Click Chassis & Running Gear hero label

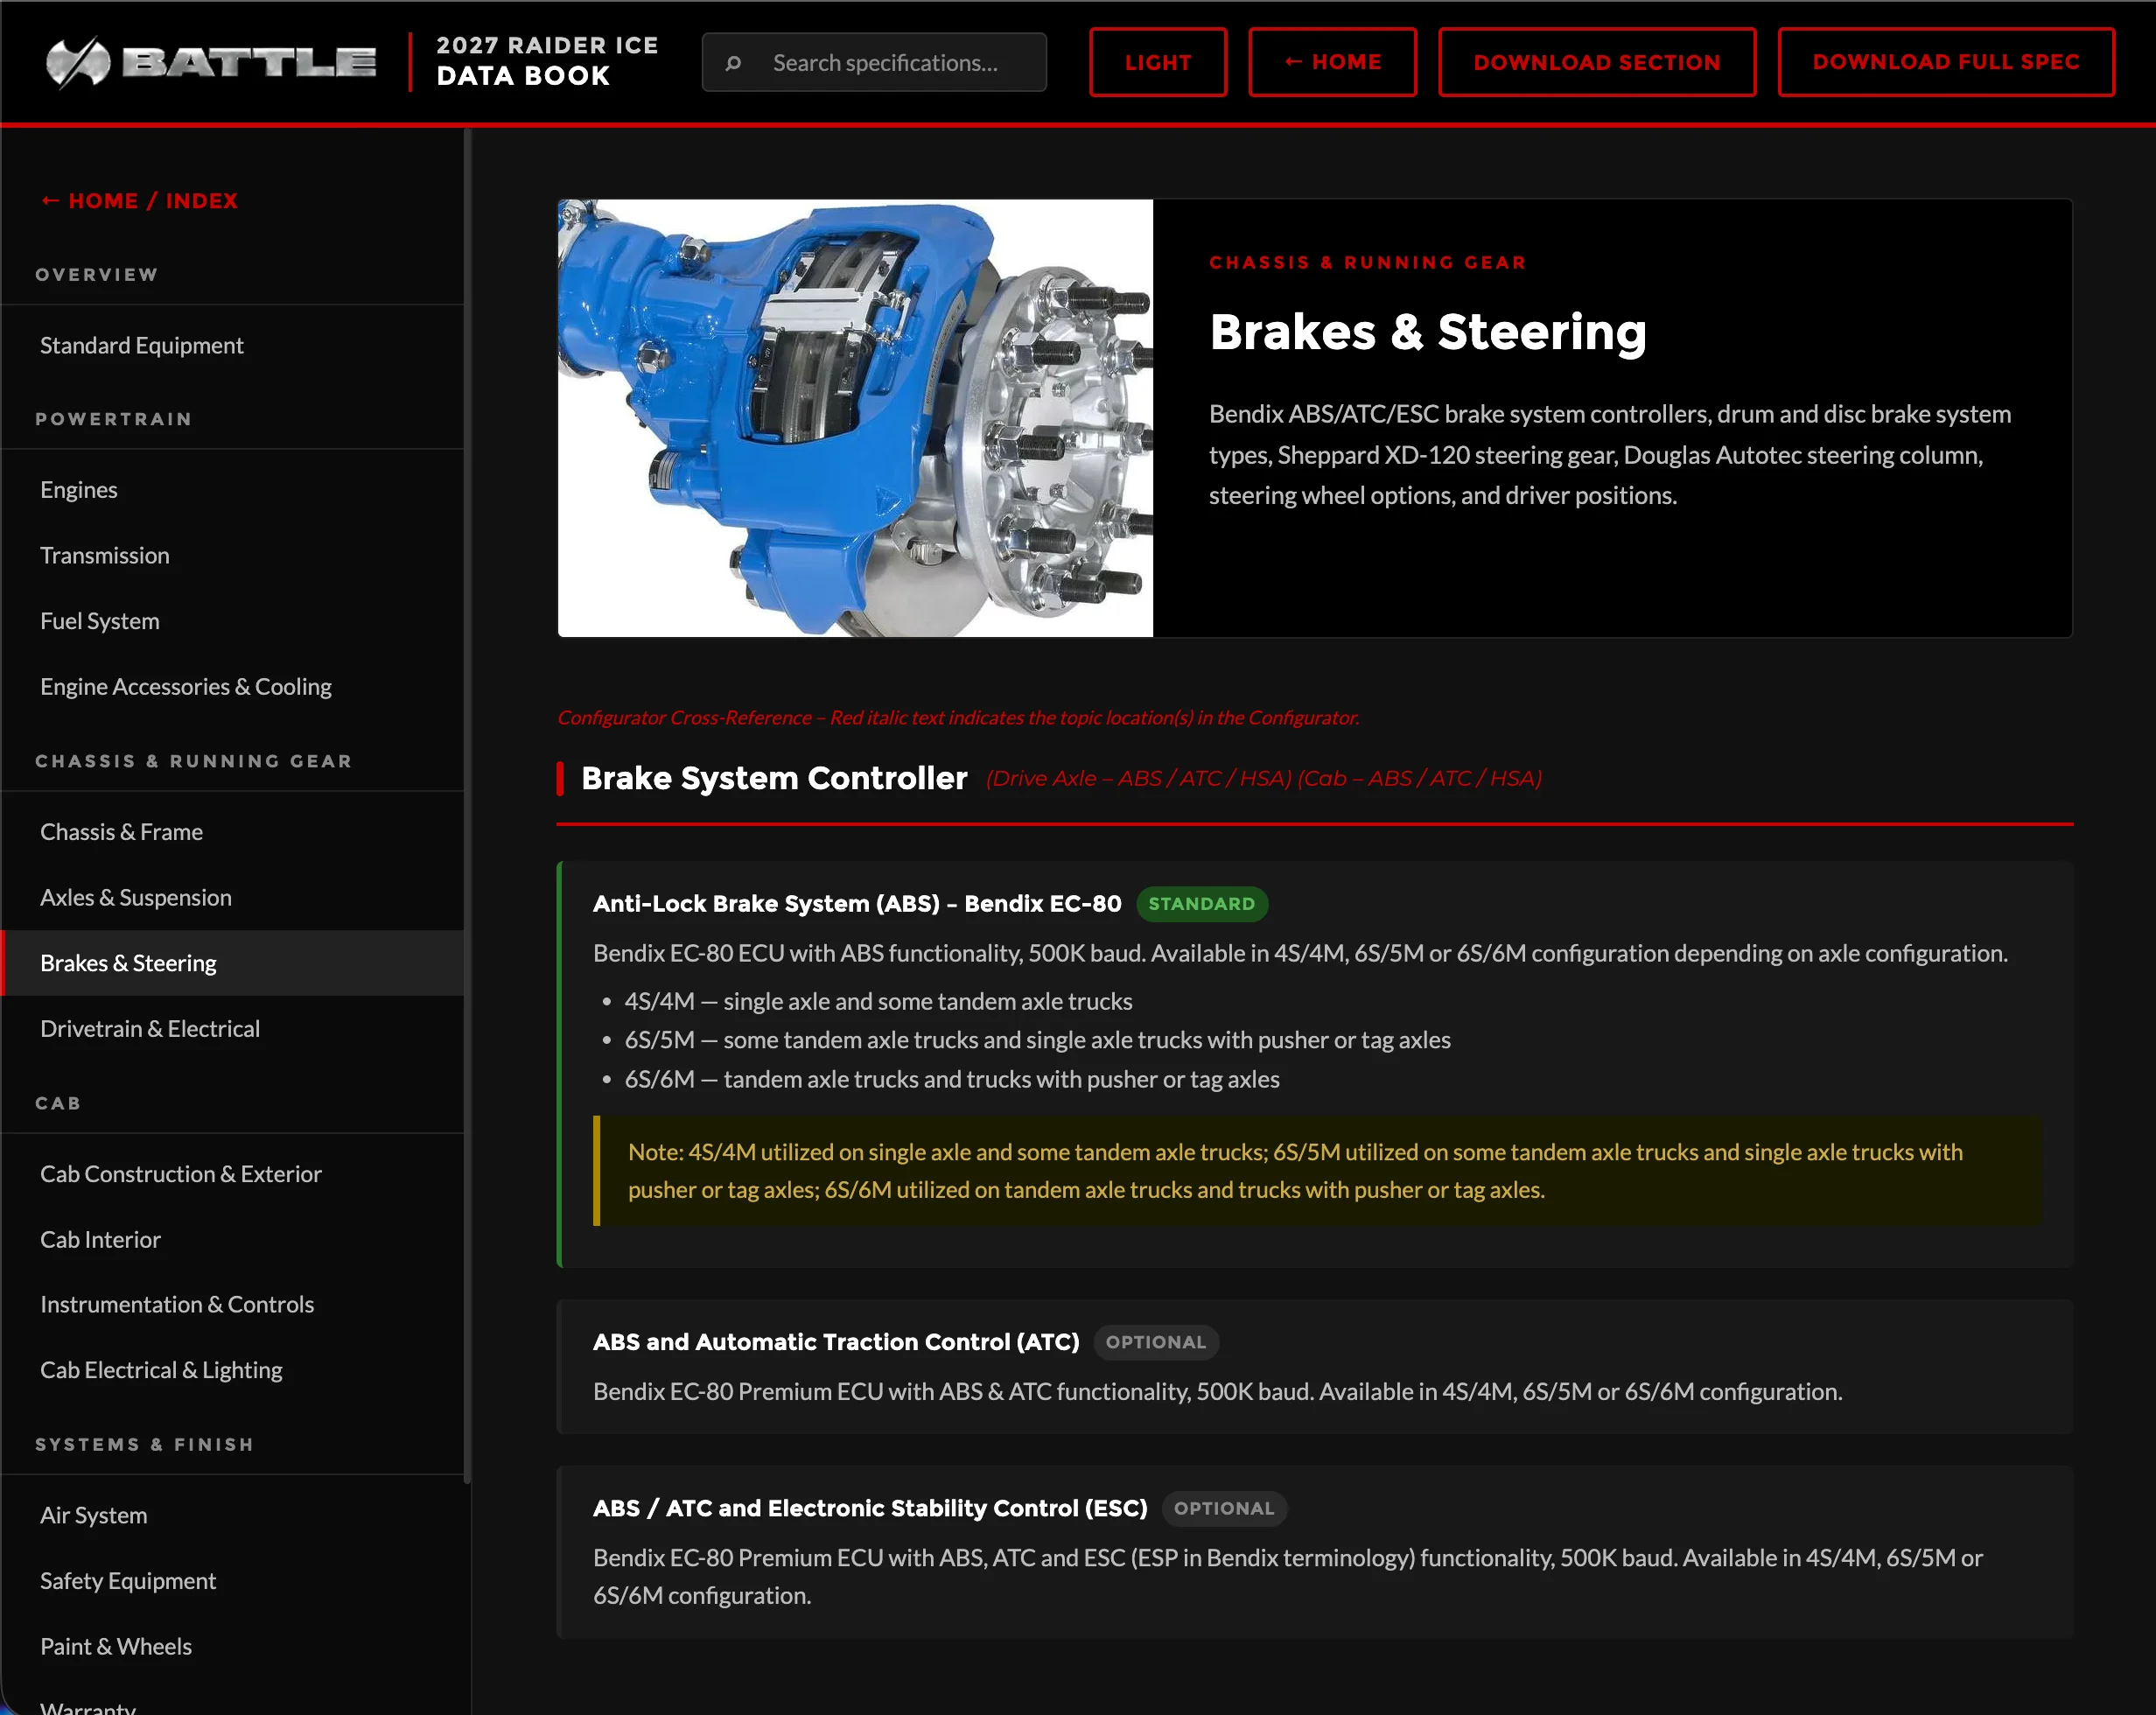(x=1367, y=262)
